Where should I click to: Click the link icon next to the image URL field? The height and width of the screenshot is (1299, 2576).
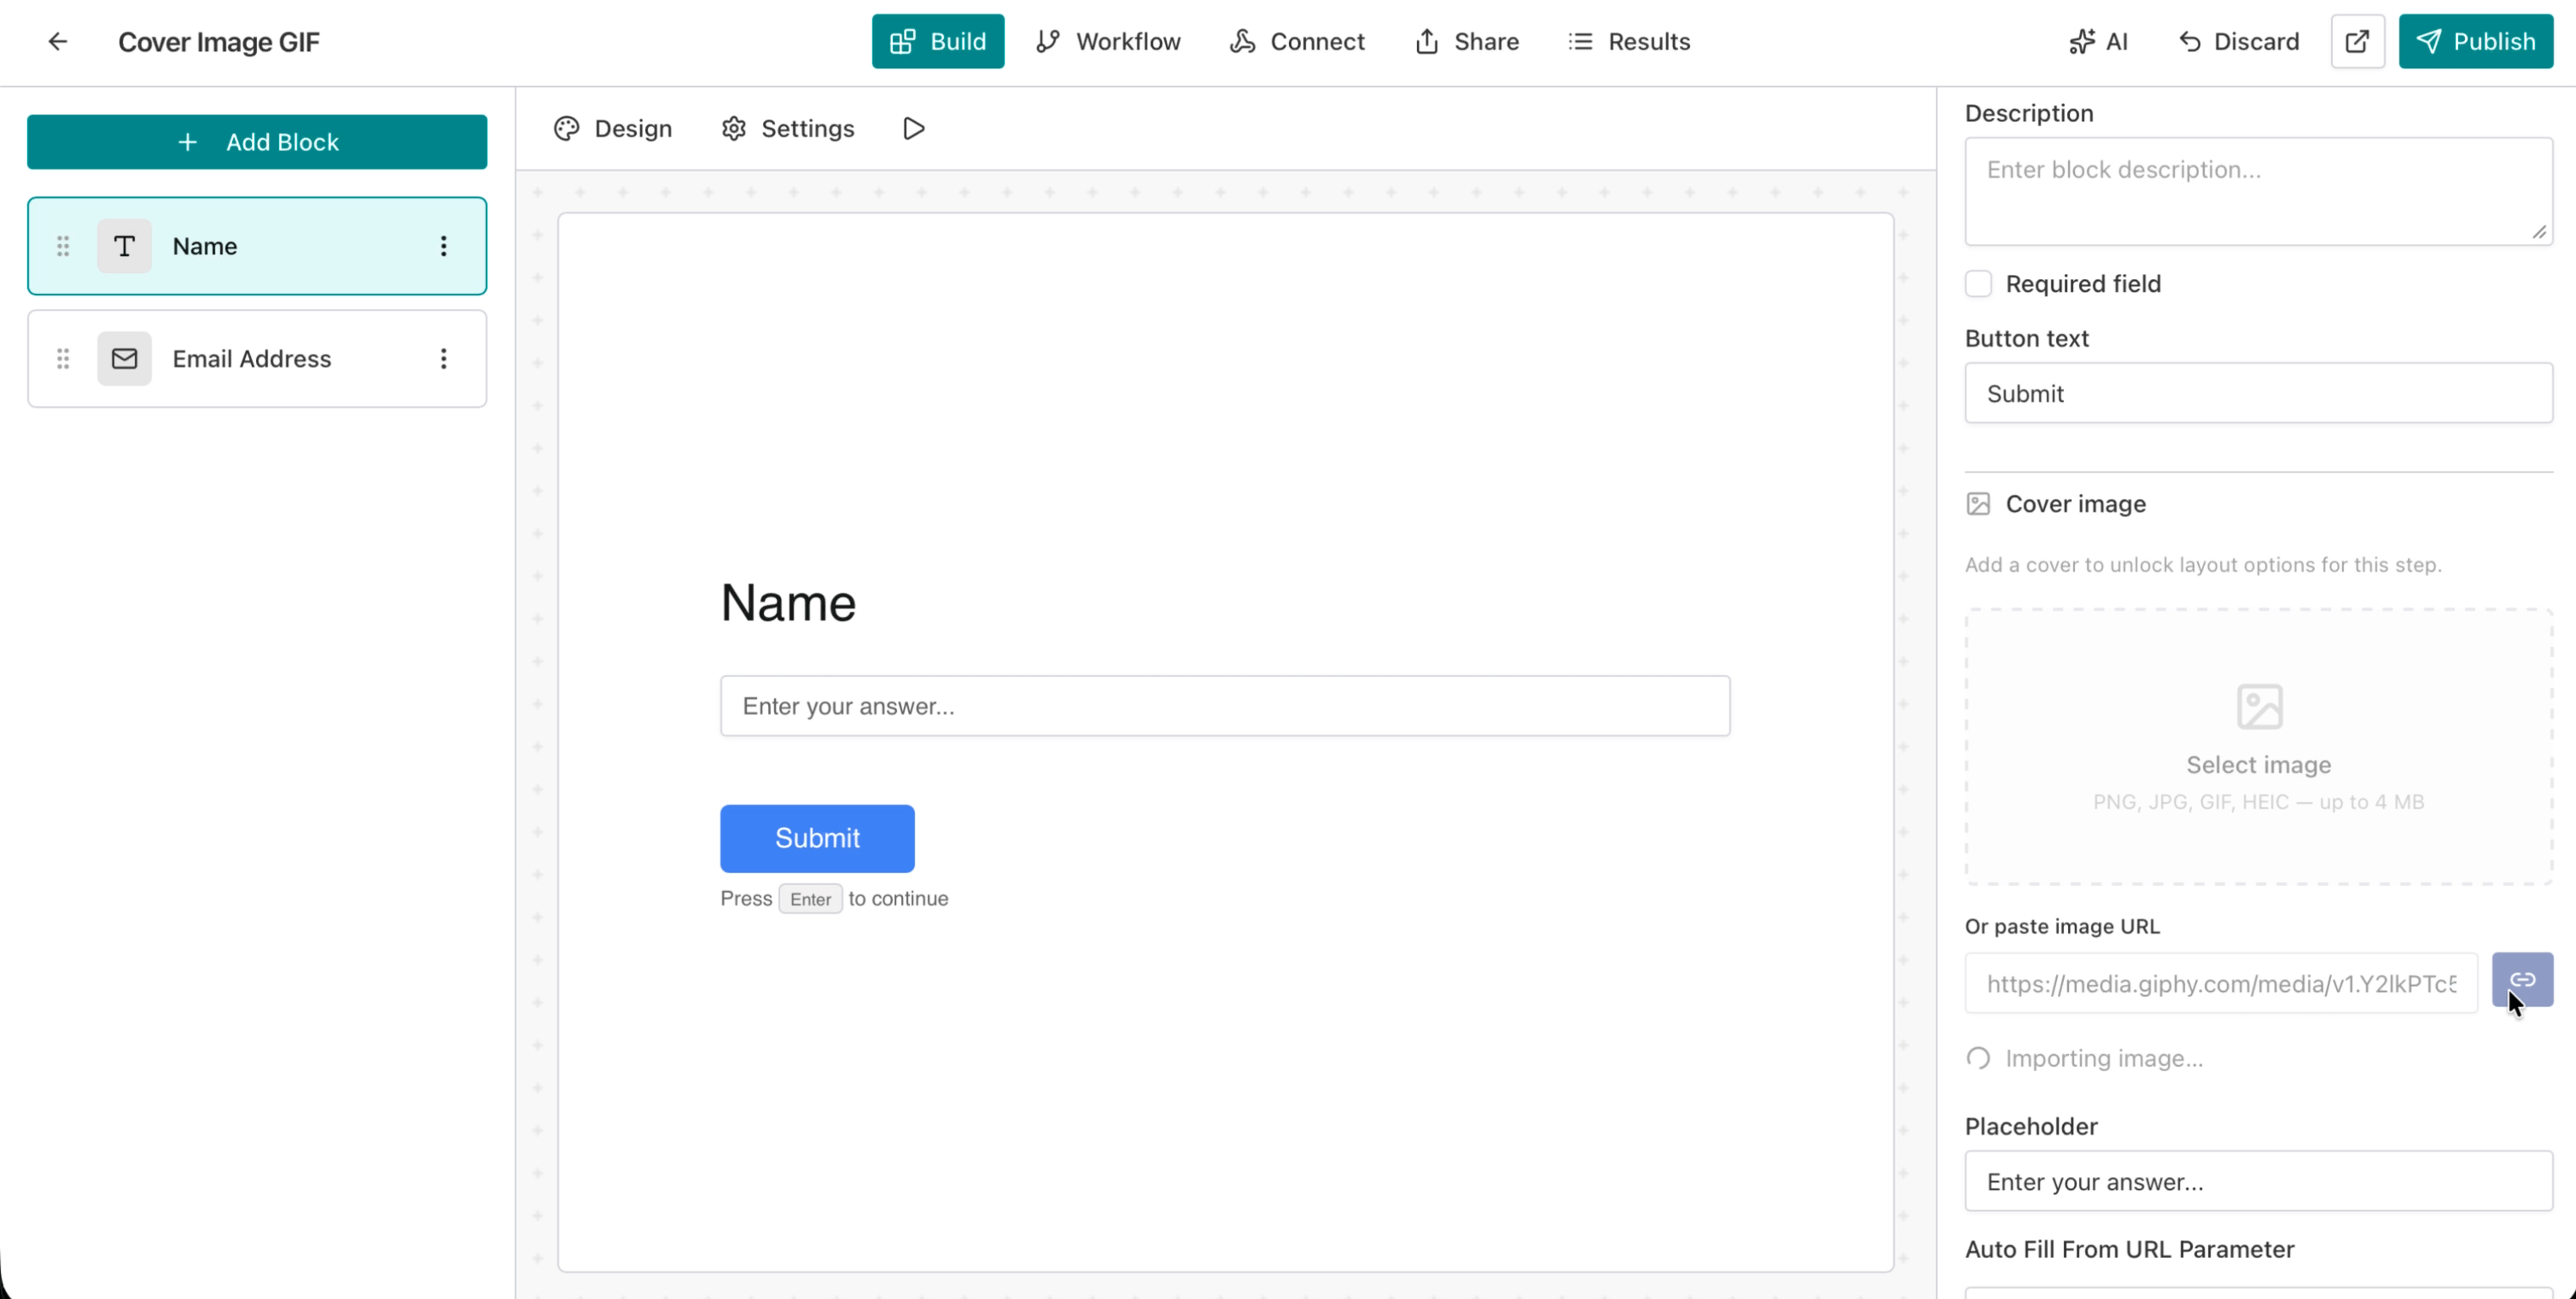tap(2523, 980)
